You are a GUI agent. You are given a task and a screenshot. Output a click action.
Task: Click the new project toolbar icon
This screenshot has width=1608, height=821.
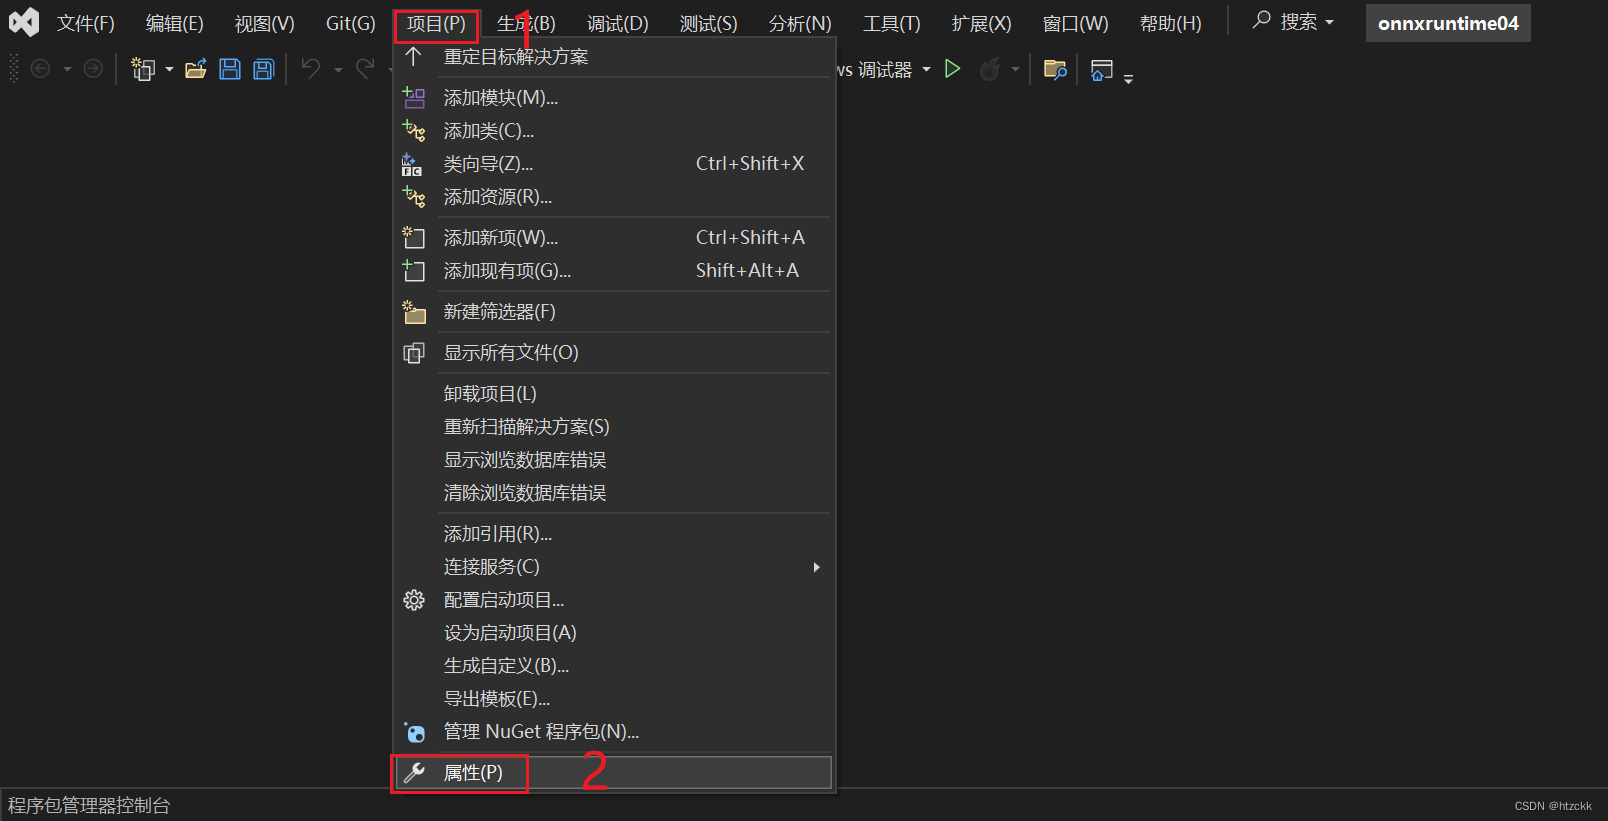143,69
